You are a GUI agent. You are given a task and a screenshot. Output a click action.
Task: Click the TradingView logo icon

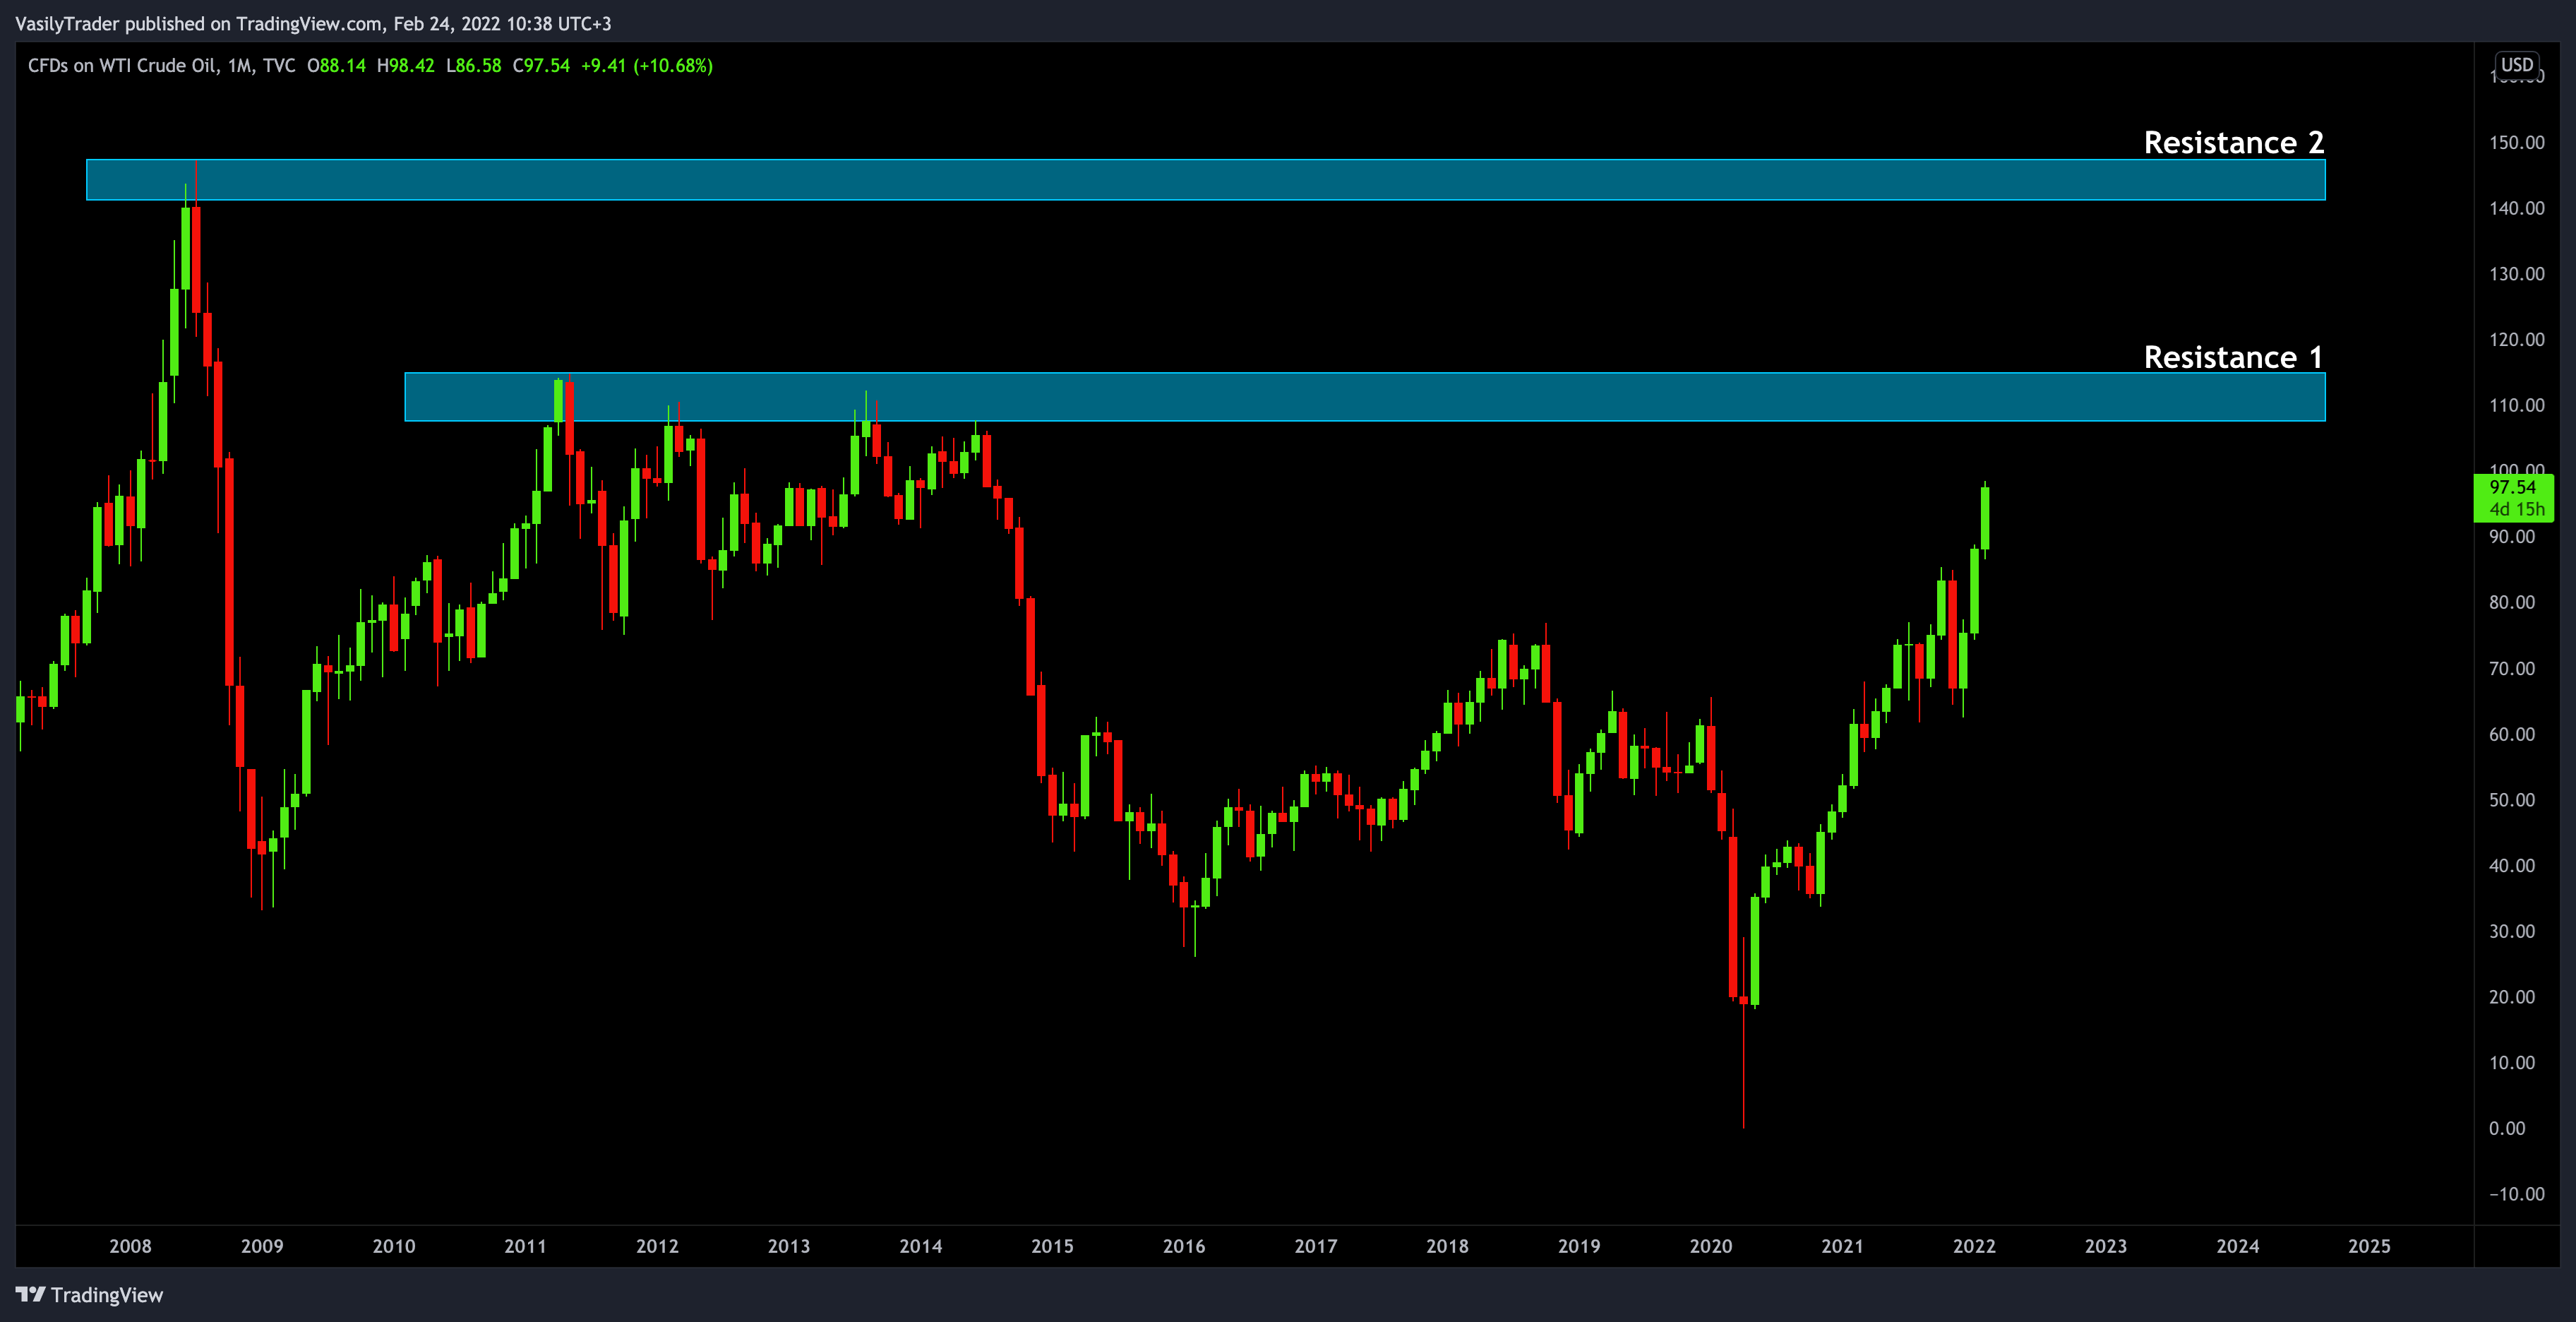point(30,1294)
